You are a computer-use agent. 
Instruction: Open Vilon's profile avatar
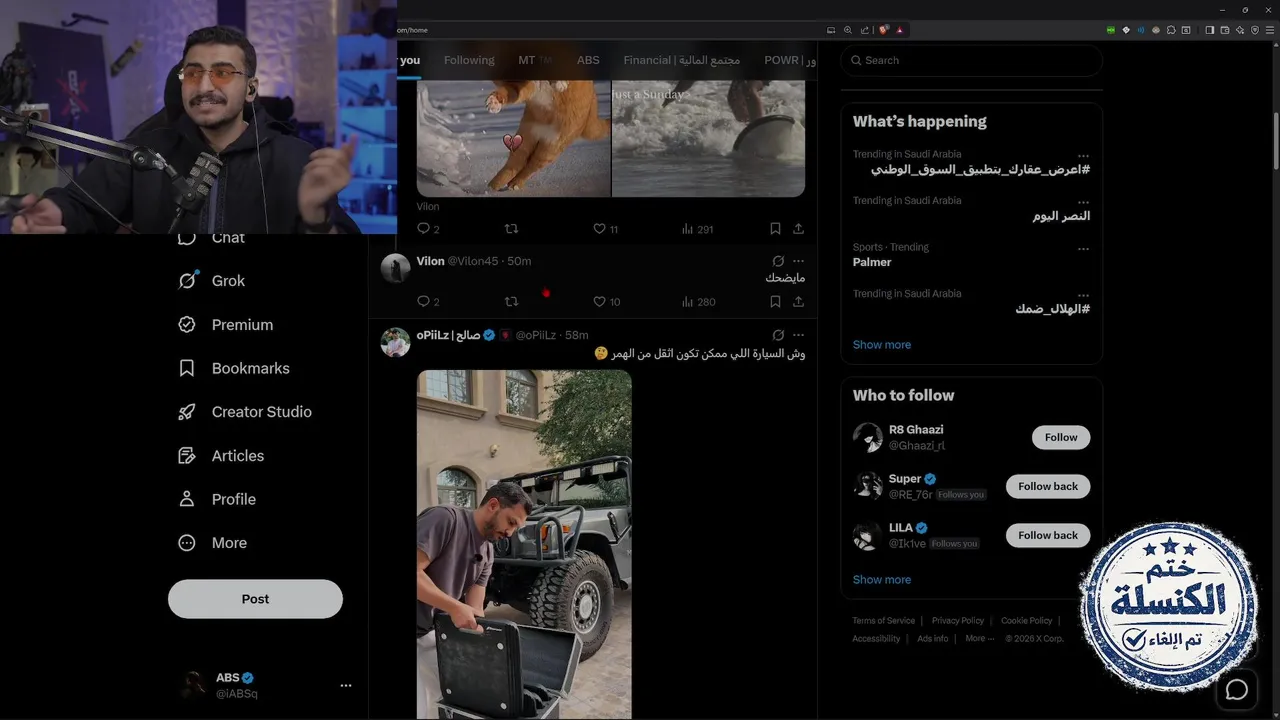[x=395, y=268]
